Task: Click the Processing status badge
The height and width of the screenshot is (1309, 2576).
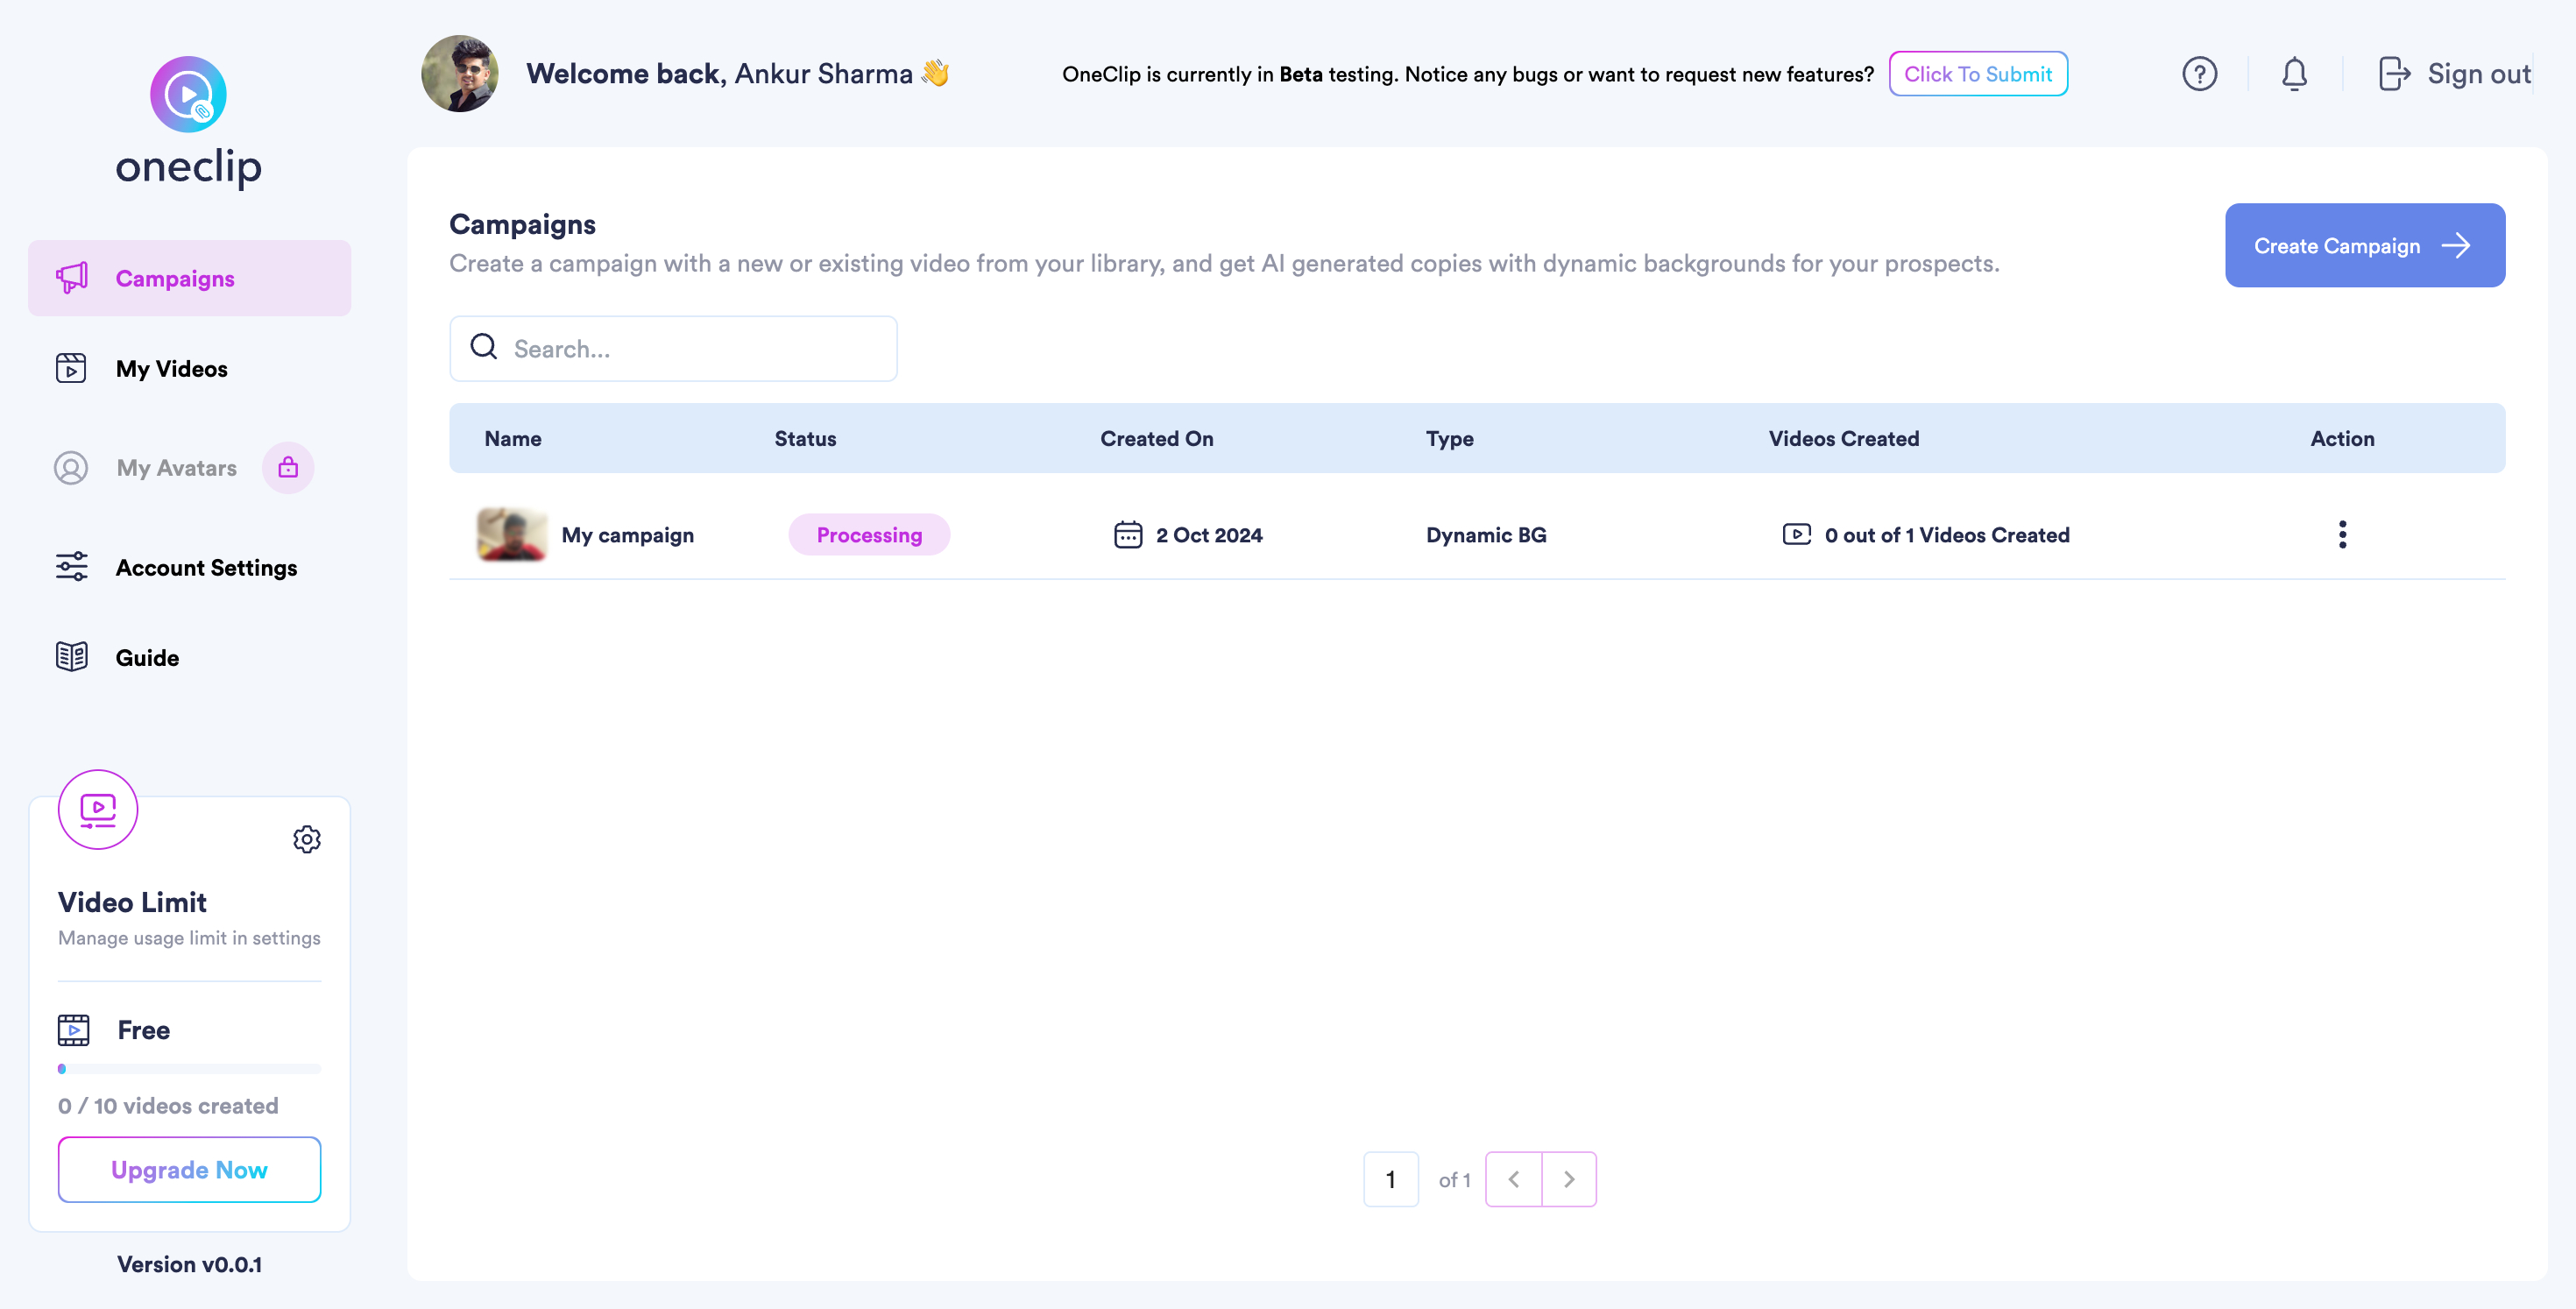Action: (x=869, y=535)
